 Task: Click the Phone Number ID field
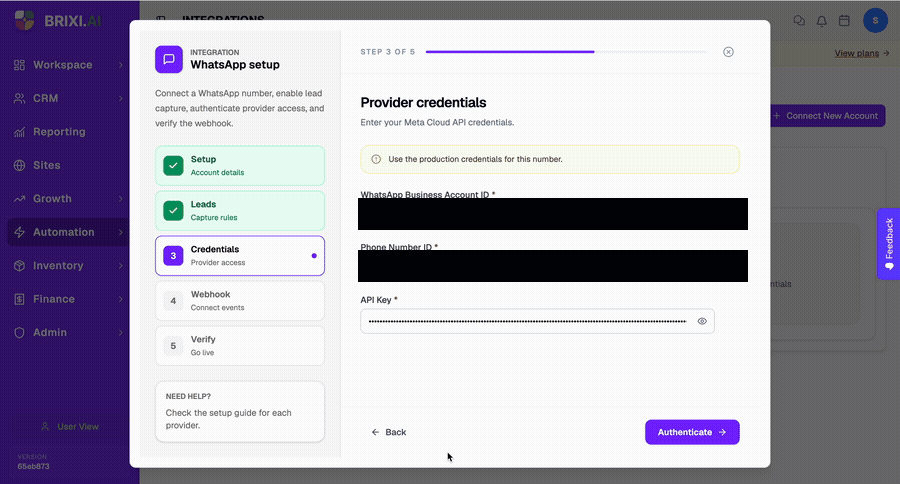click(553, 266)
